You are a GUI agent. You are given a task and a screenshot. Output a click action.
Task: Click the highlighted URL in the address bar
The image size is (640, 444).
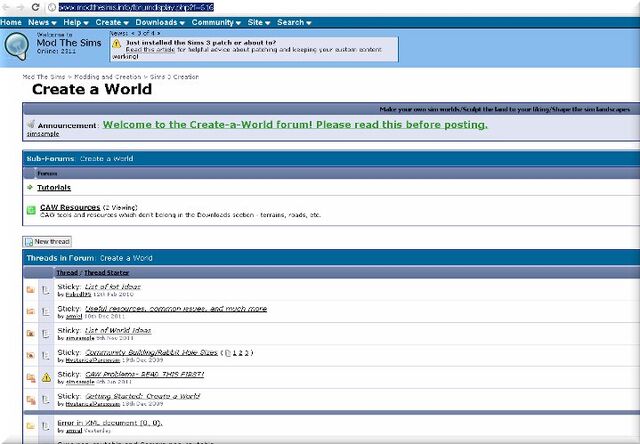click(x=136, y=7)
